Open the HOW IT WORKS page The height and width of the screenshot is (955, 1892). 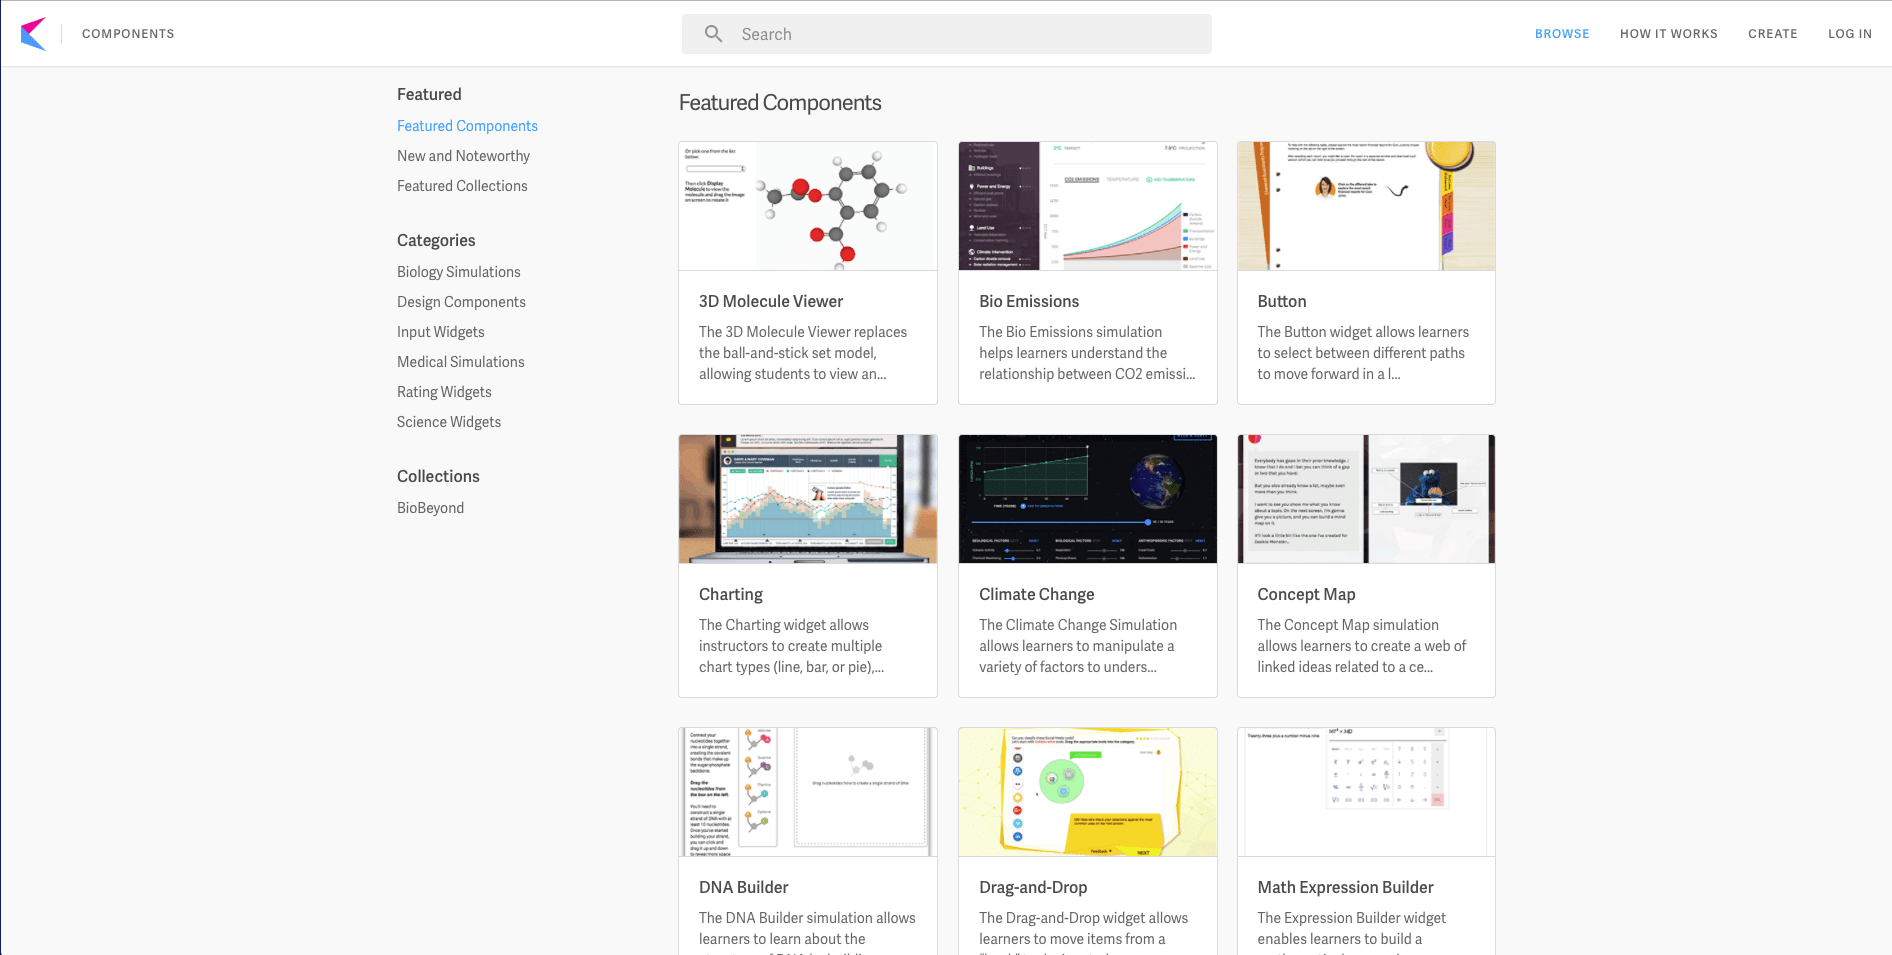1668,33
